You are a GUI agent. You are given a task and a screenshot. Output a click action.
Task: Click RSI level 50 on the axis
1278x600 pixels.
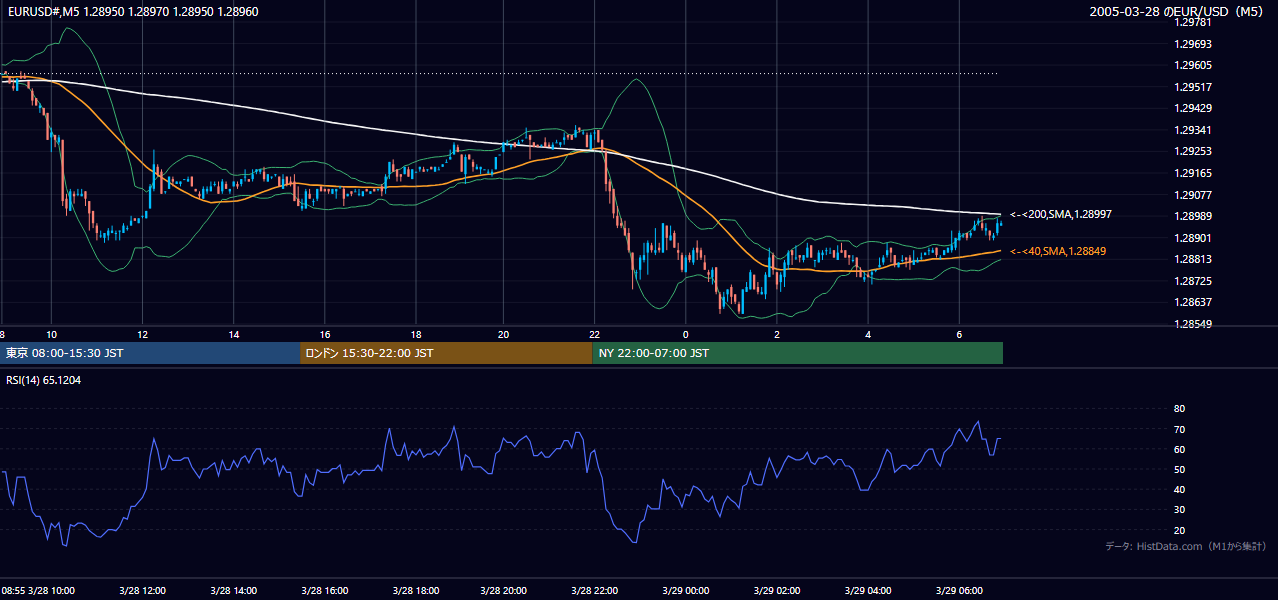pyautogui.click(x=1179, y=469)
